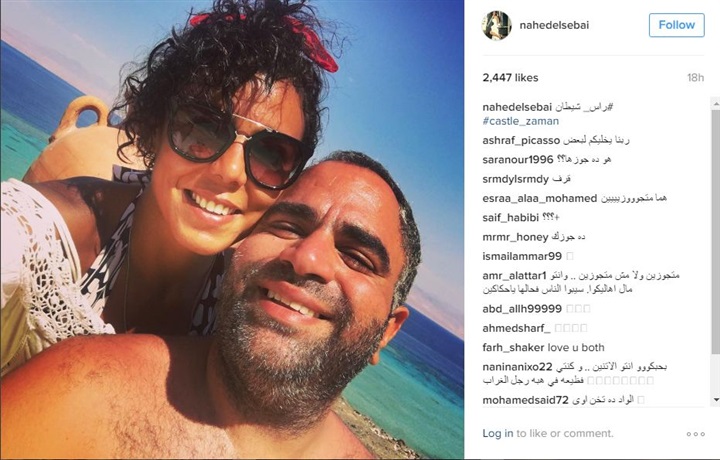Screen dimensions: 720x460
Task: Open the nahedelsebai username in header
Action: 554,25
